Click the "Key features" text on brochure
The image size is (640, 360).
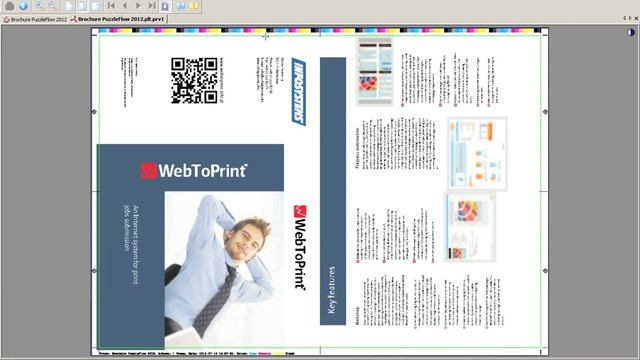point(332,290)
